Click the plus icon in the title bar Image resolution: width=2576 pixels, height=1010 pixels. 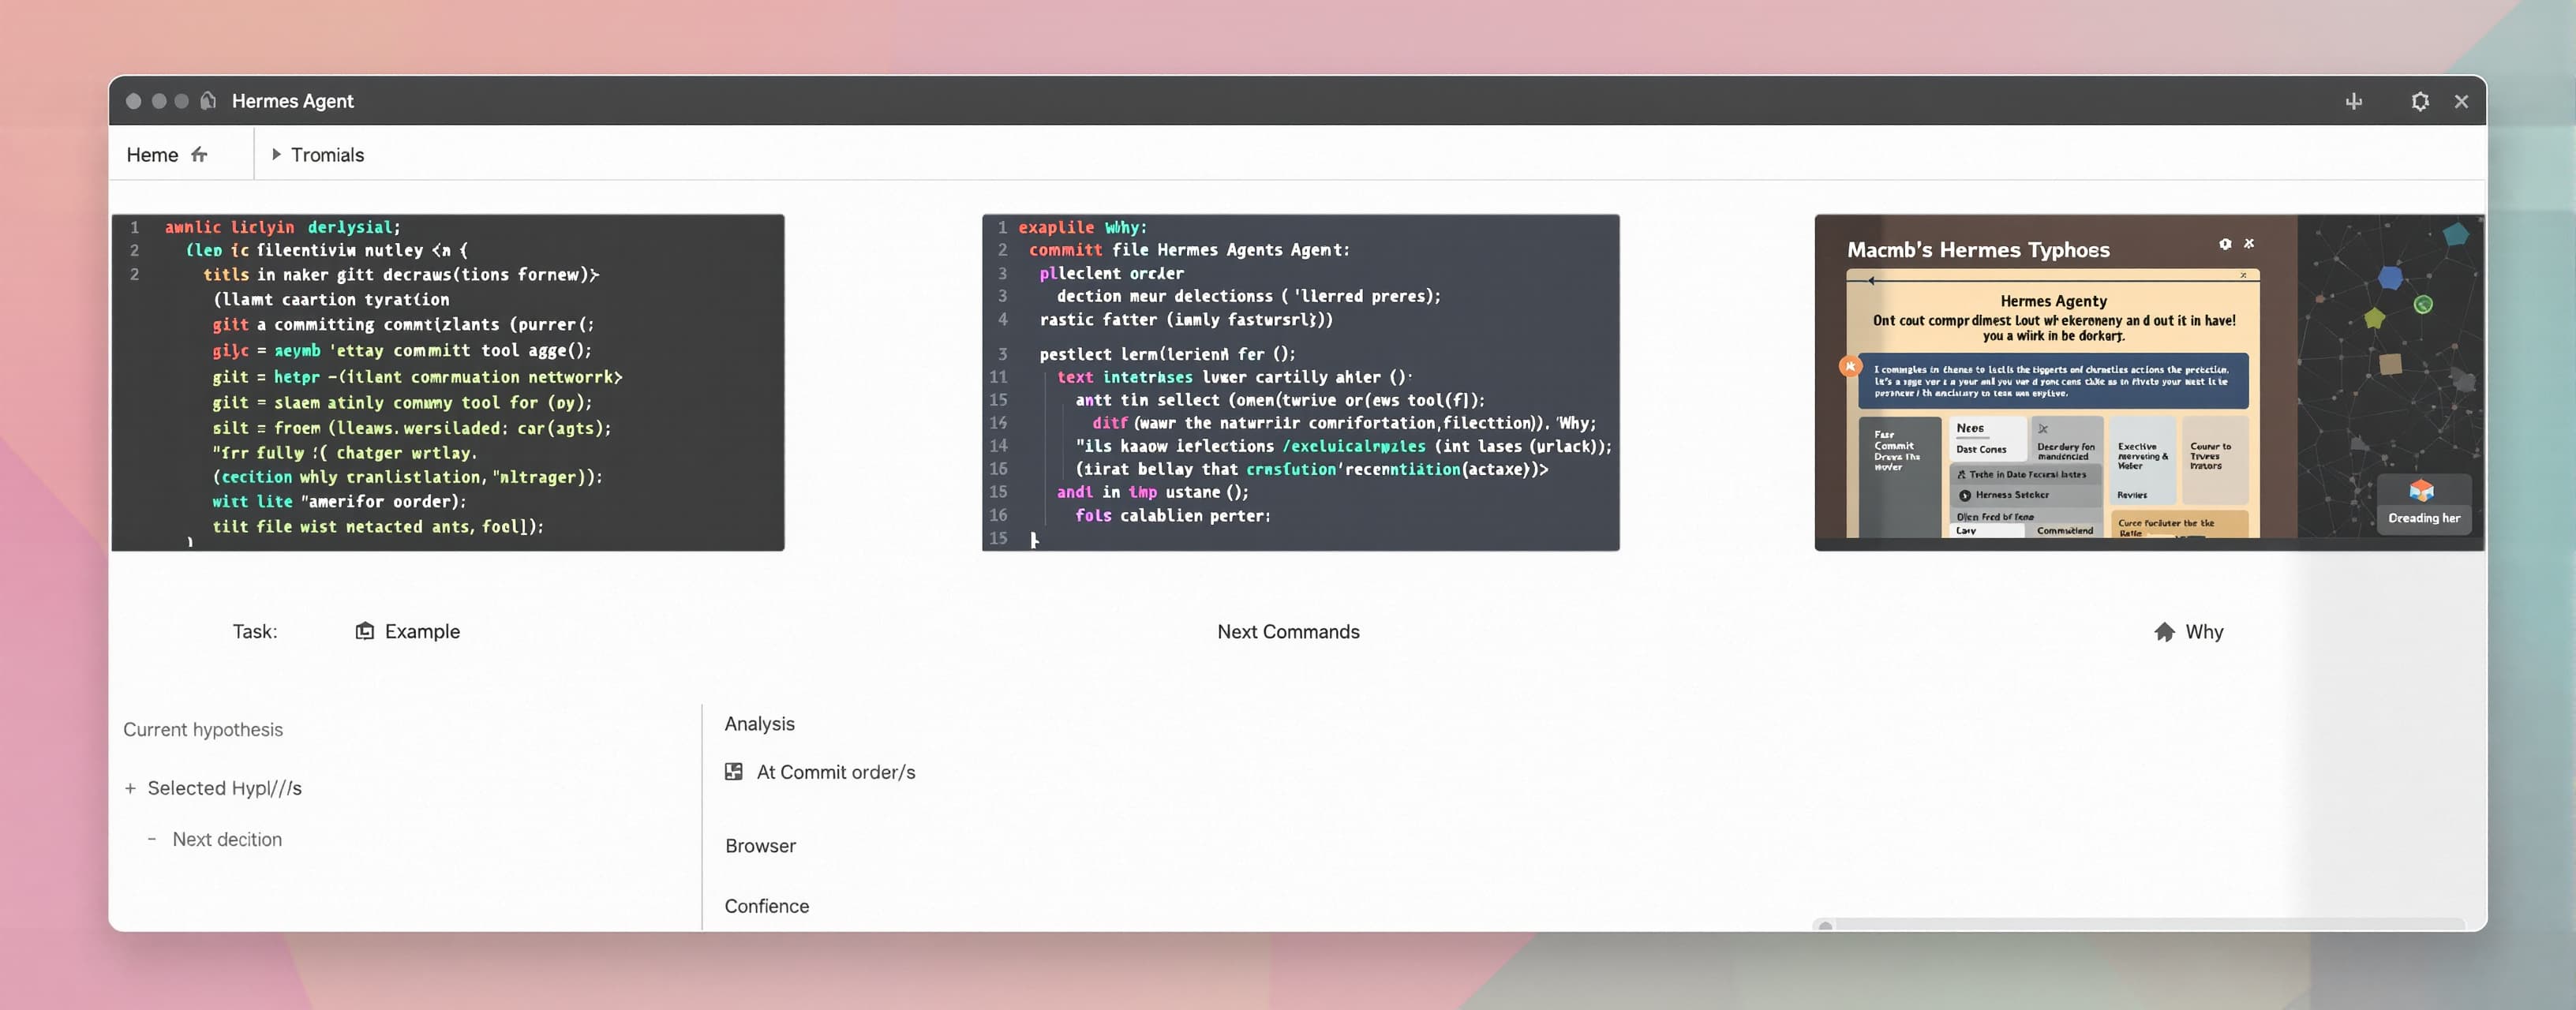click(2354, 101)
